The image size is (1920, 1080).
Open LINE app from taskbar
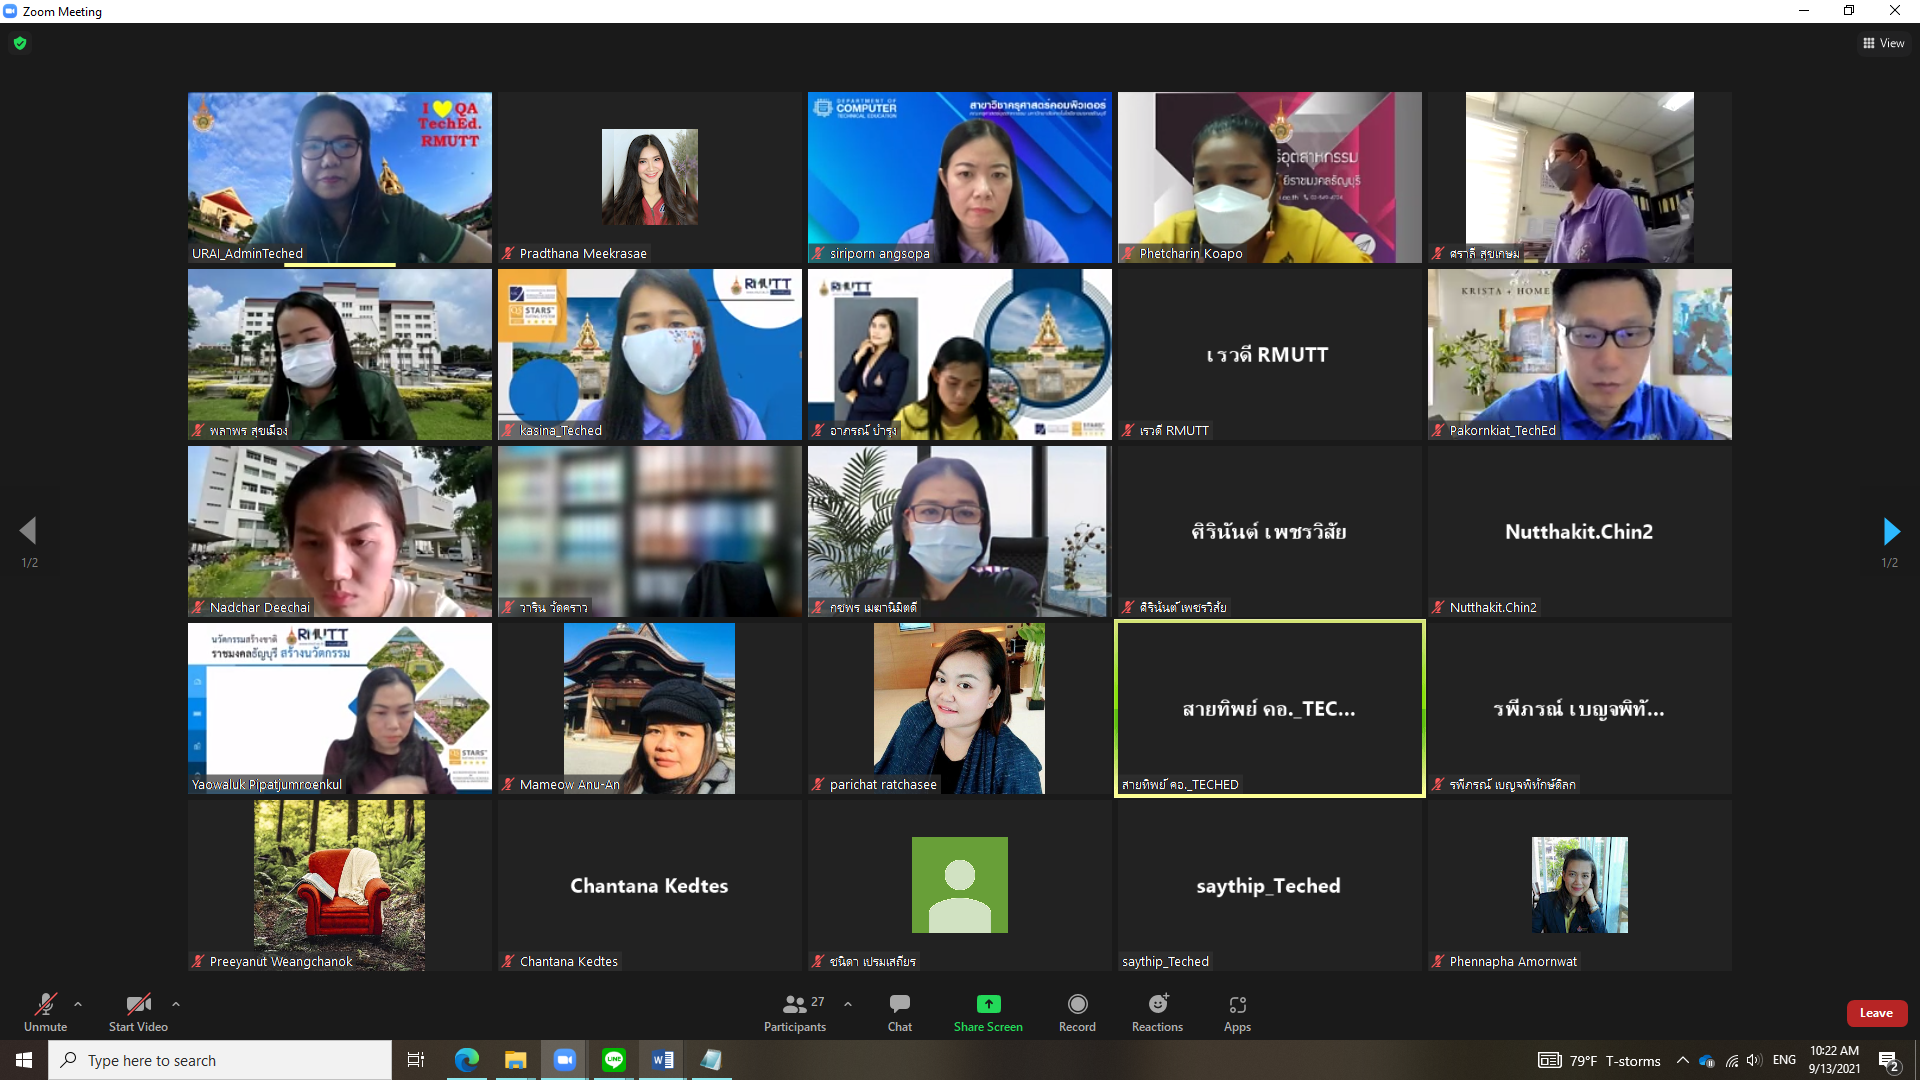click(613, 1060)
